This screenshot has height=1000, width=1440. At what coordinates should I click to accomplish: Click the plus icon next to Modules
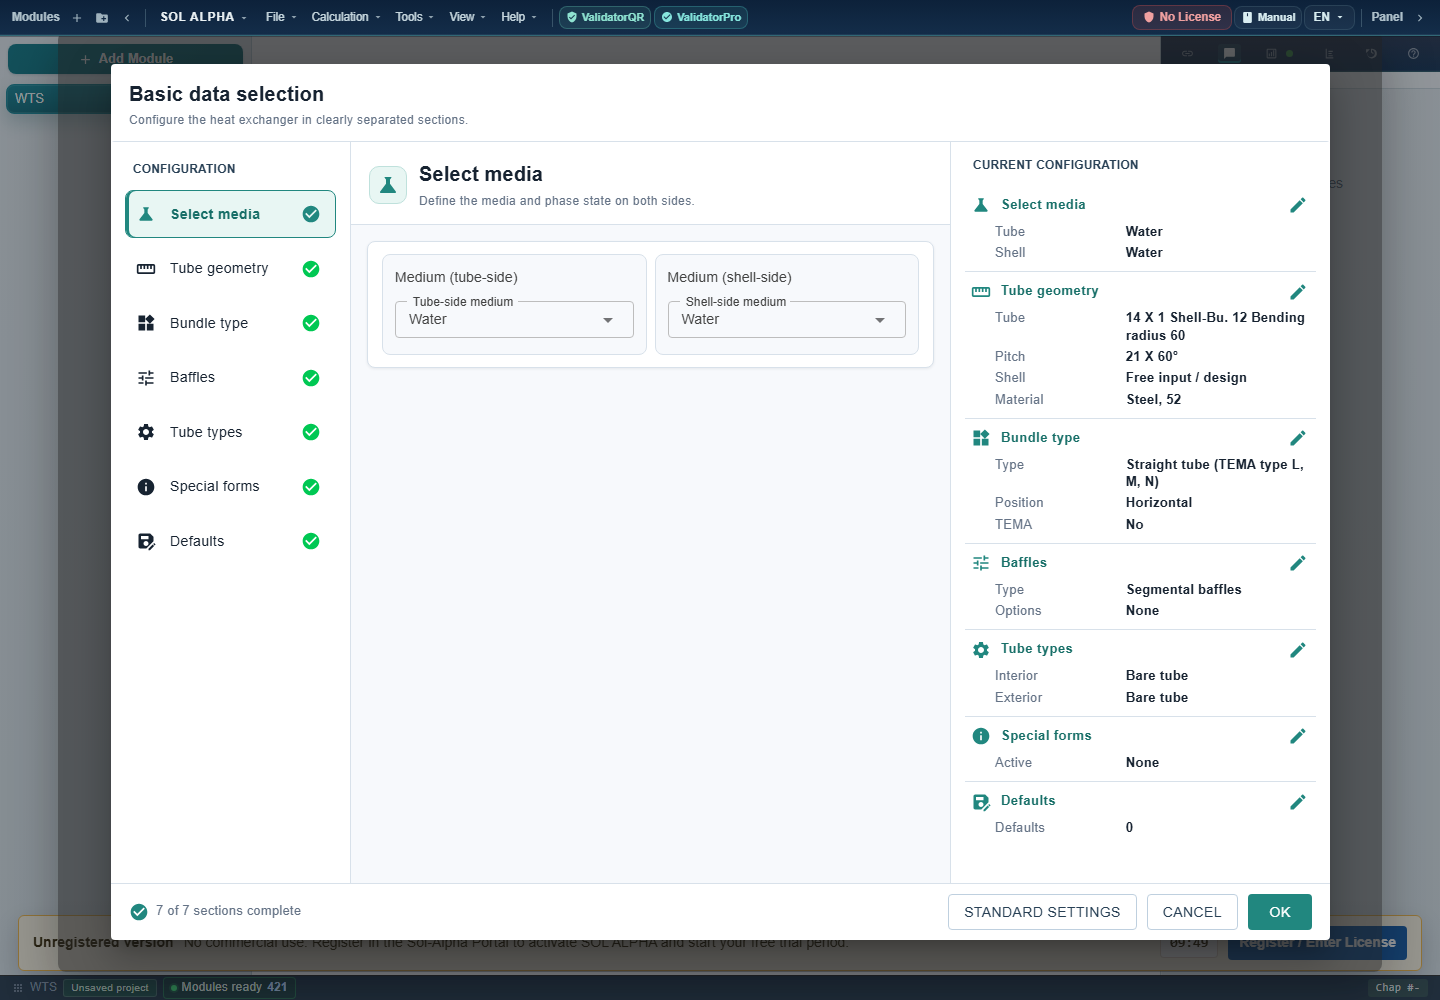click(77, 18)
